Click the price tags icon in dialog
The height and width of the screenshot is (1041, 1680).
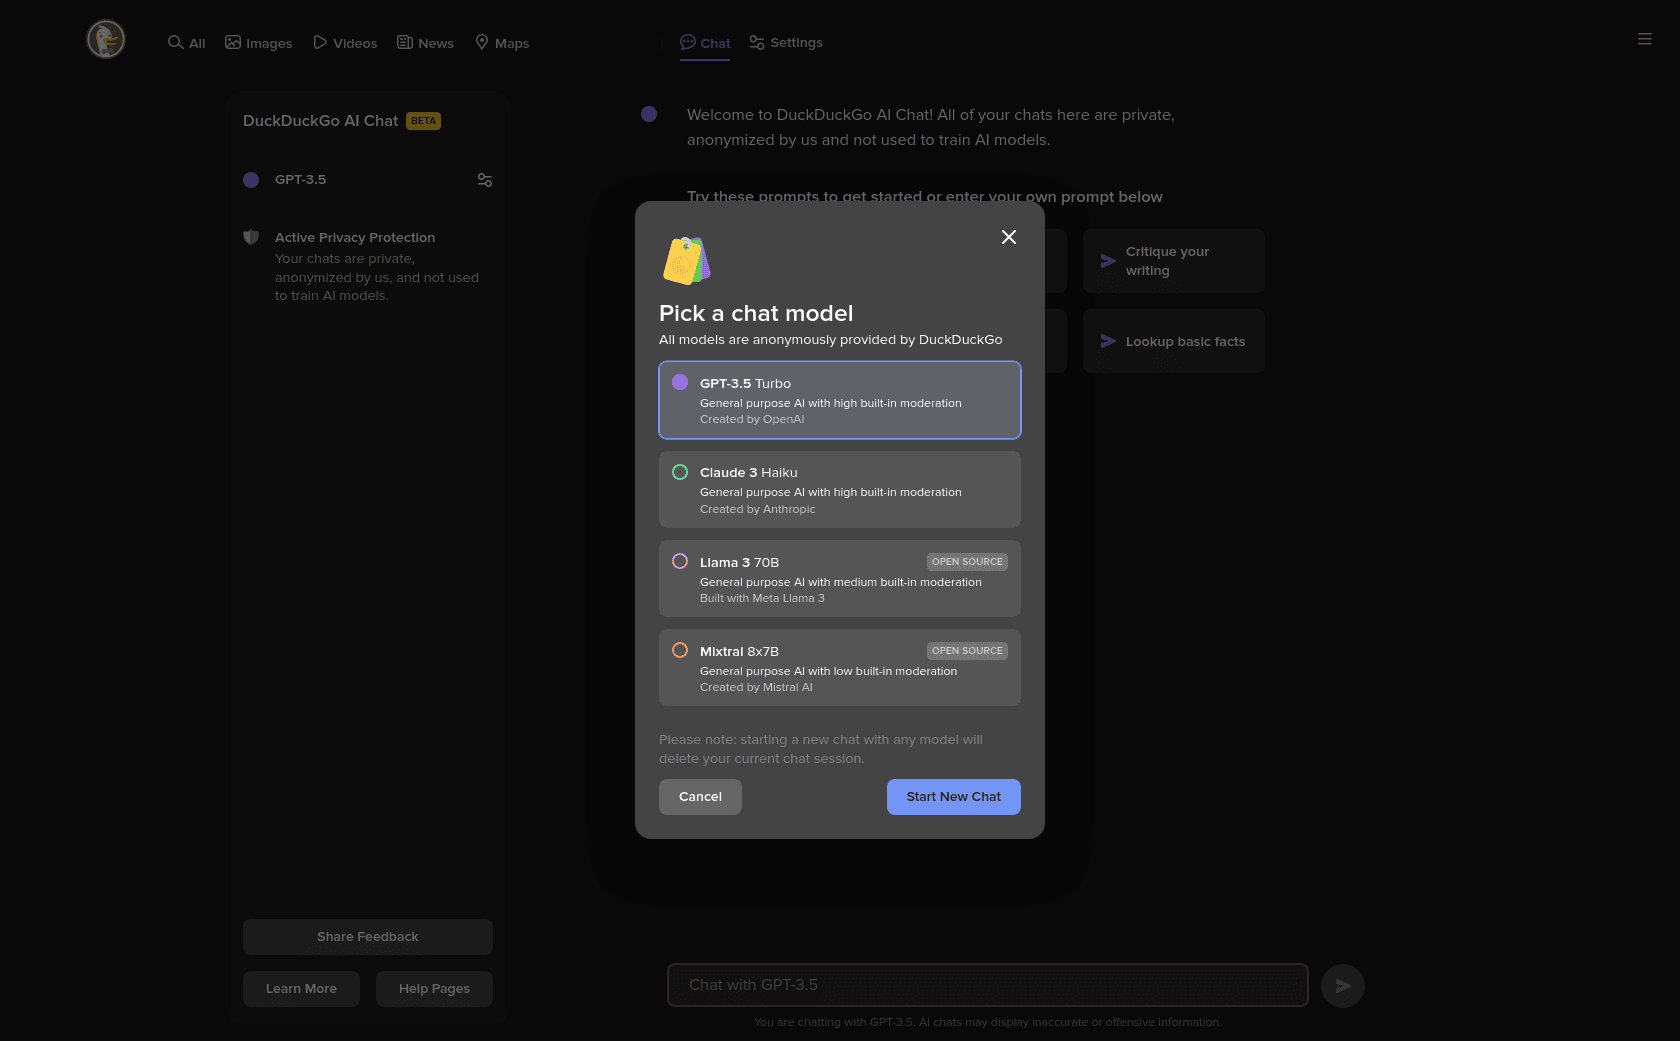(686, 261)
